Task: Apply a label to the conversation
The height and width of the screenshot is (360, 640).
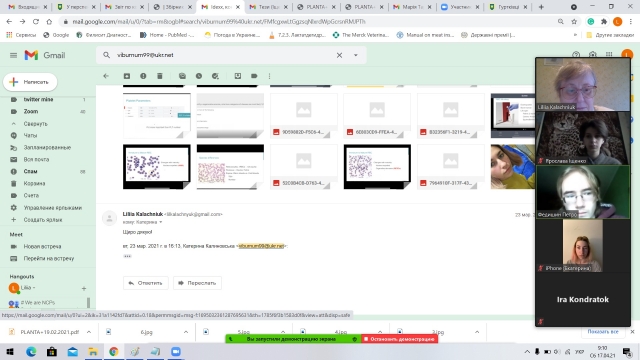Action: [254, 76]
